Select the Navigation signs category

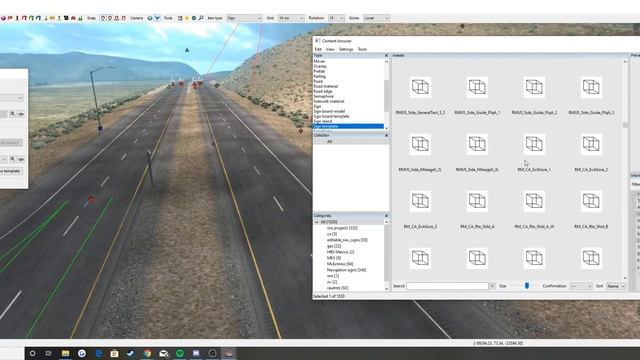pyautogui.click(x=346, y=270)
